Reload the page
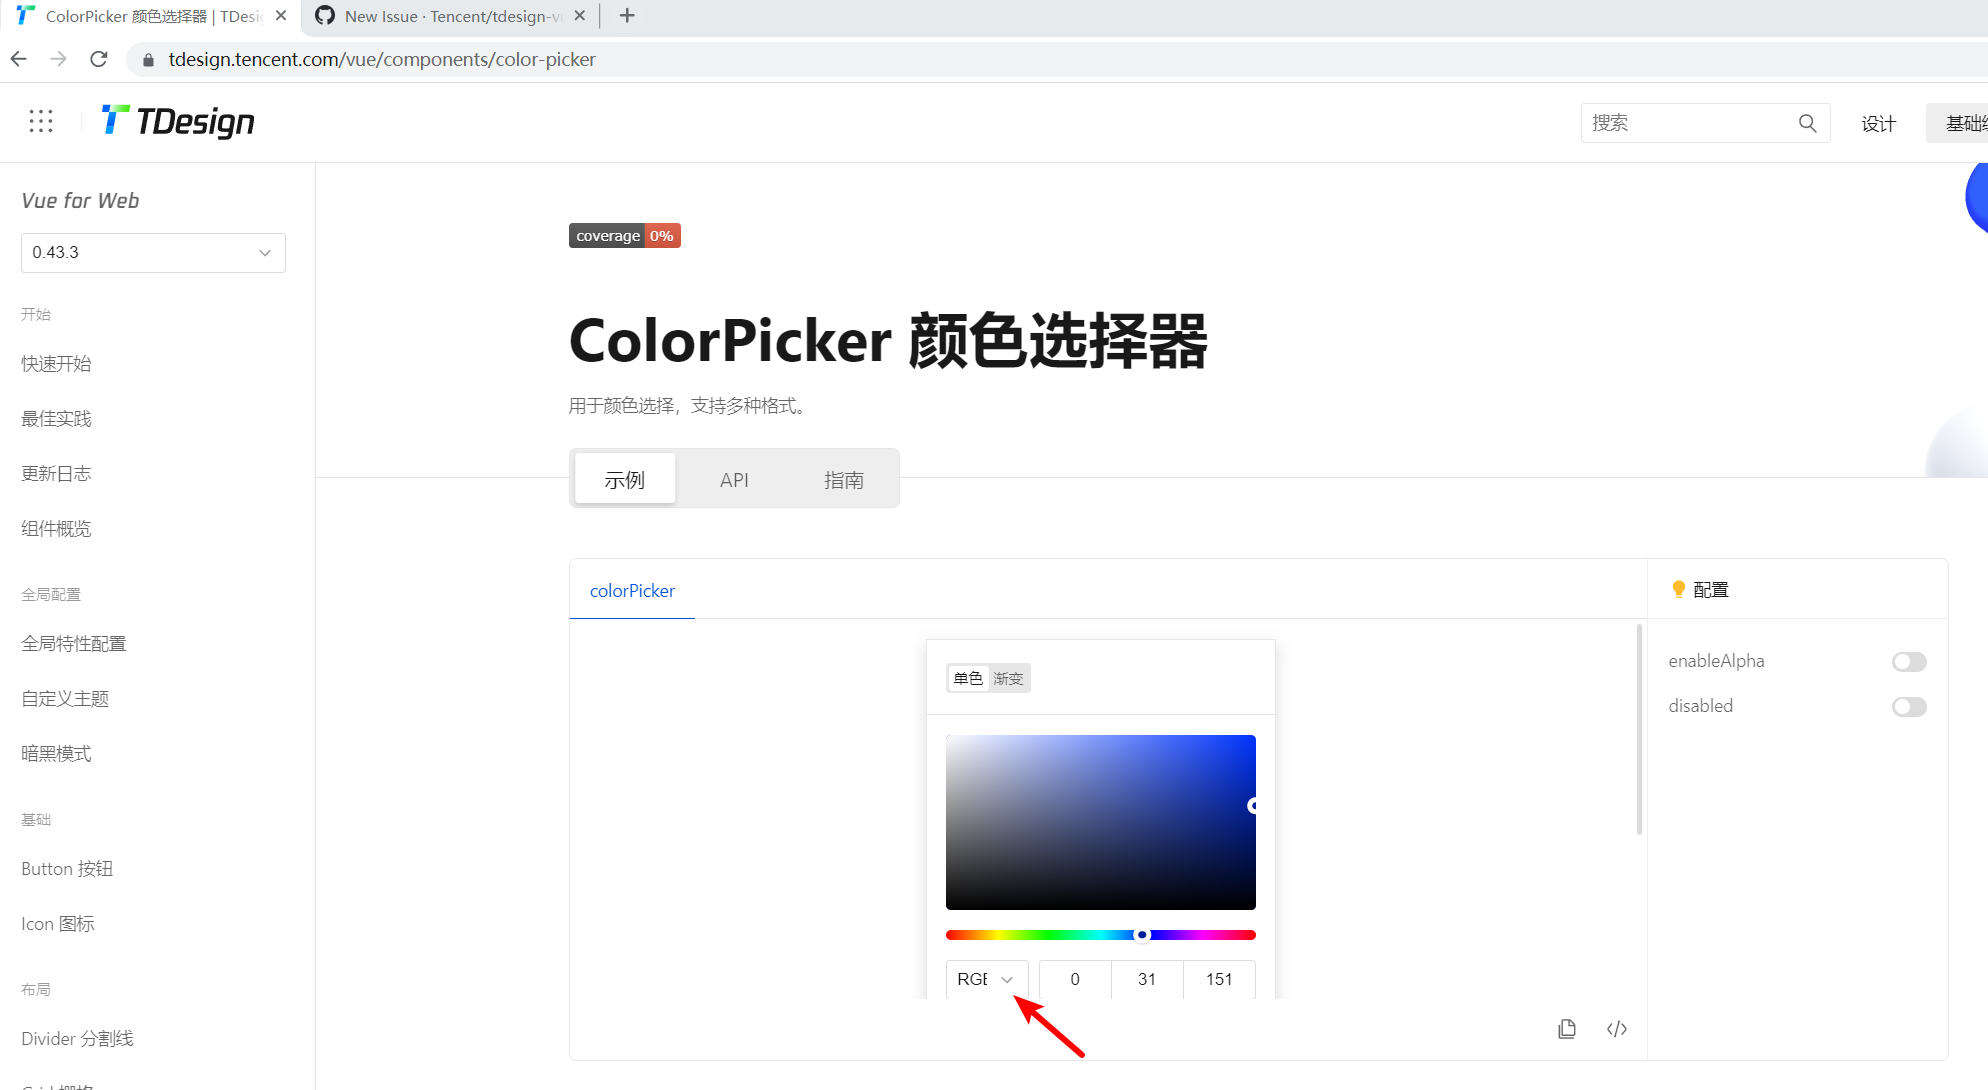1988x1090 pixels. (x=98, y=59)
